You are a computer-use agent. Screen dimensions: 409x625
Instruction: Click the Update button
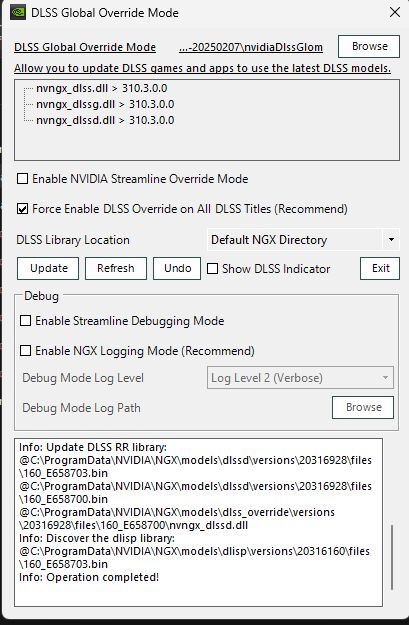click(x=48, y=268)
